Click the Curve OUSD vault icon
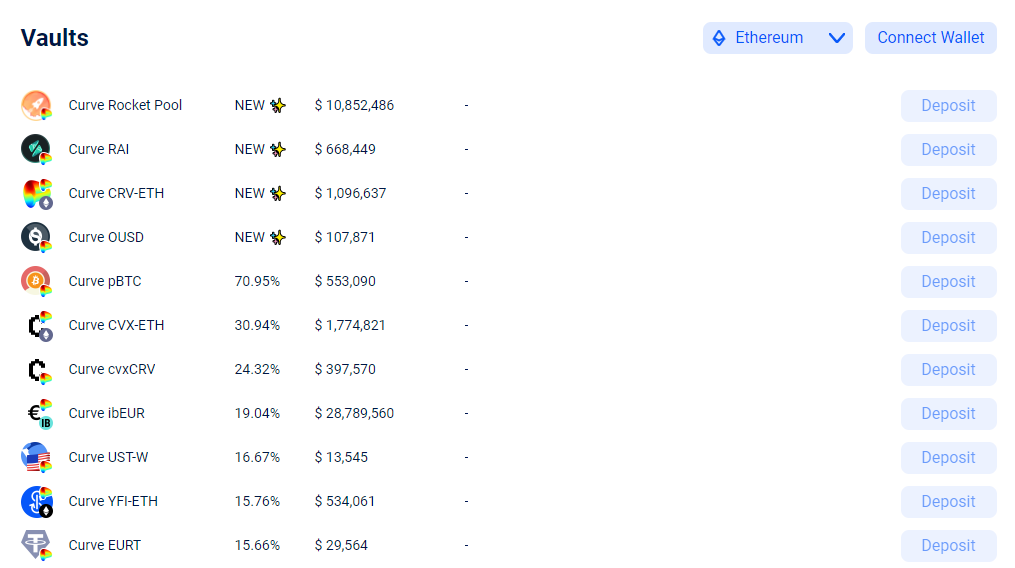1015x568 pixels. pos(36,238)
